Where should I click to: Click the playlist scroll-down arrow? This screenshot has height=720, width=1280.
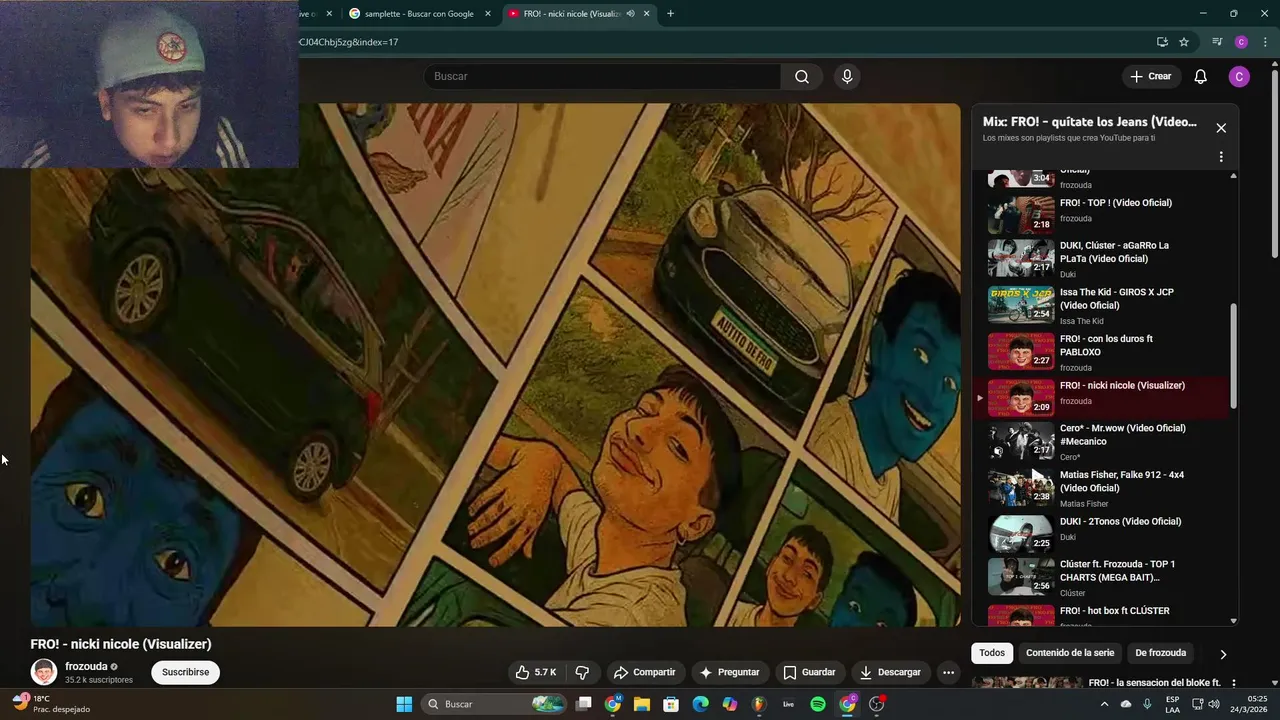(1233, 621)
